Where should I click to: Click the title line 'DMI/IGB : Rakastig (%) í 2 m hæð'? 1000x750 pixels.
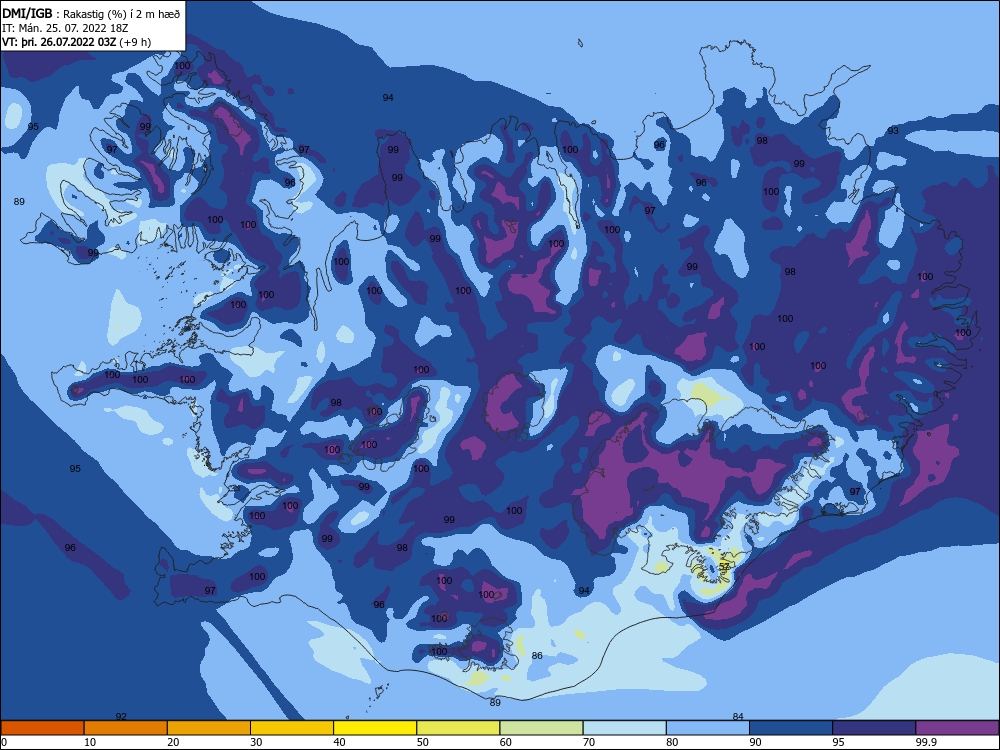[91, 13]
